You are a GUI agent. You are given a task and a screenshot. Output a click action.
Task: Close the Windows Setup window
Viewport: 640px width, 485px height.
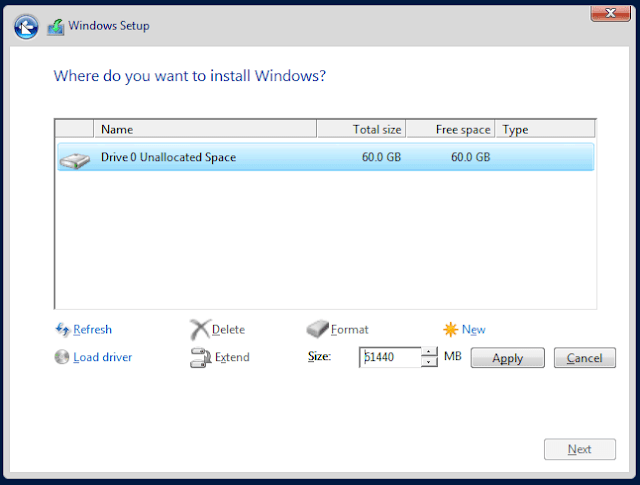click(x=603, y=12)
